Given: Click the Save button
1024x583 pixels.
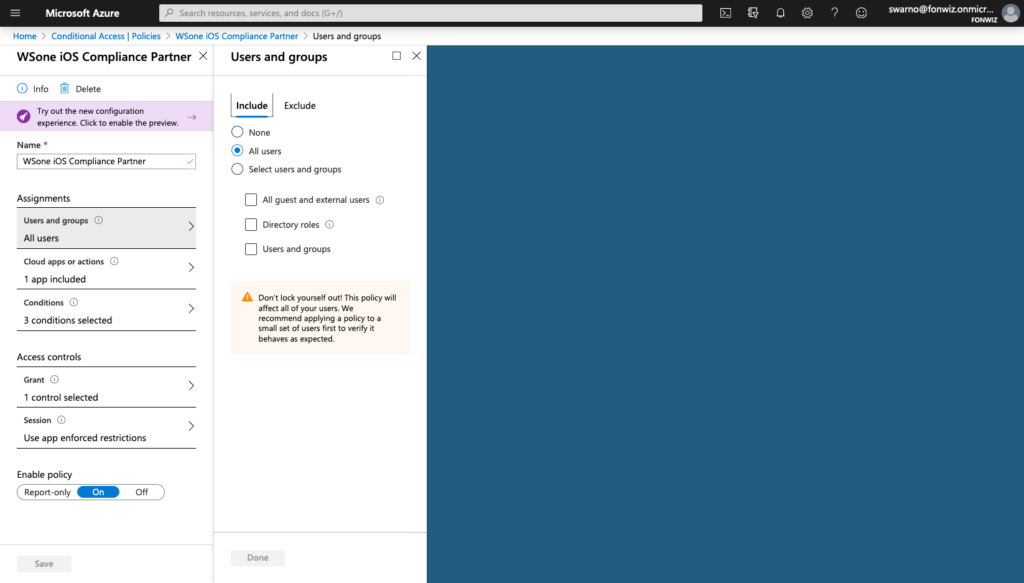Looking at the screenshot, I should (44, 563).
